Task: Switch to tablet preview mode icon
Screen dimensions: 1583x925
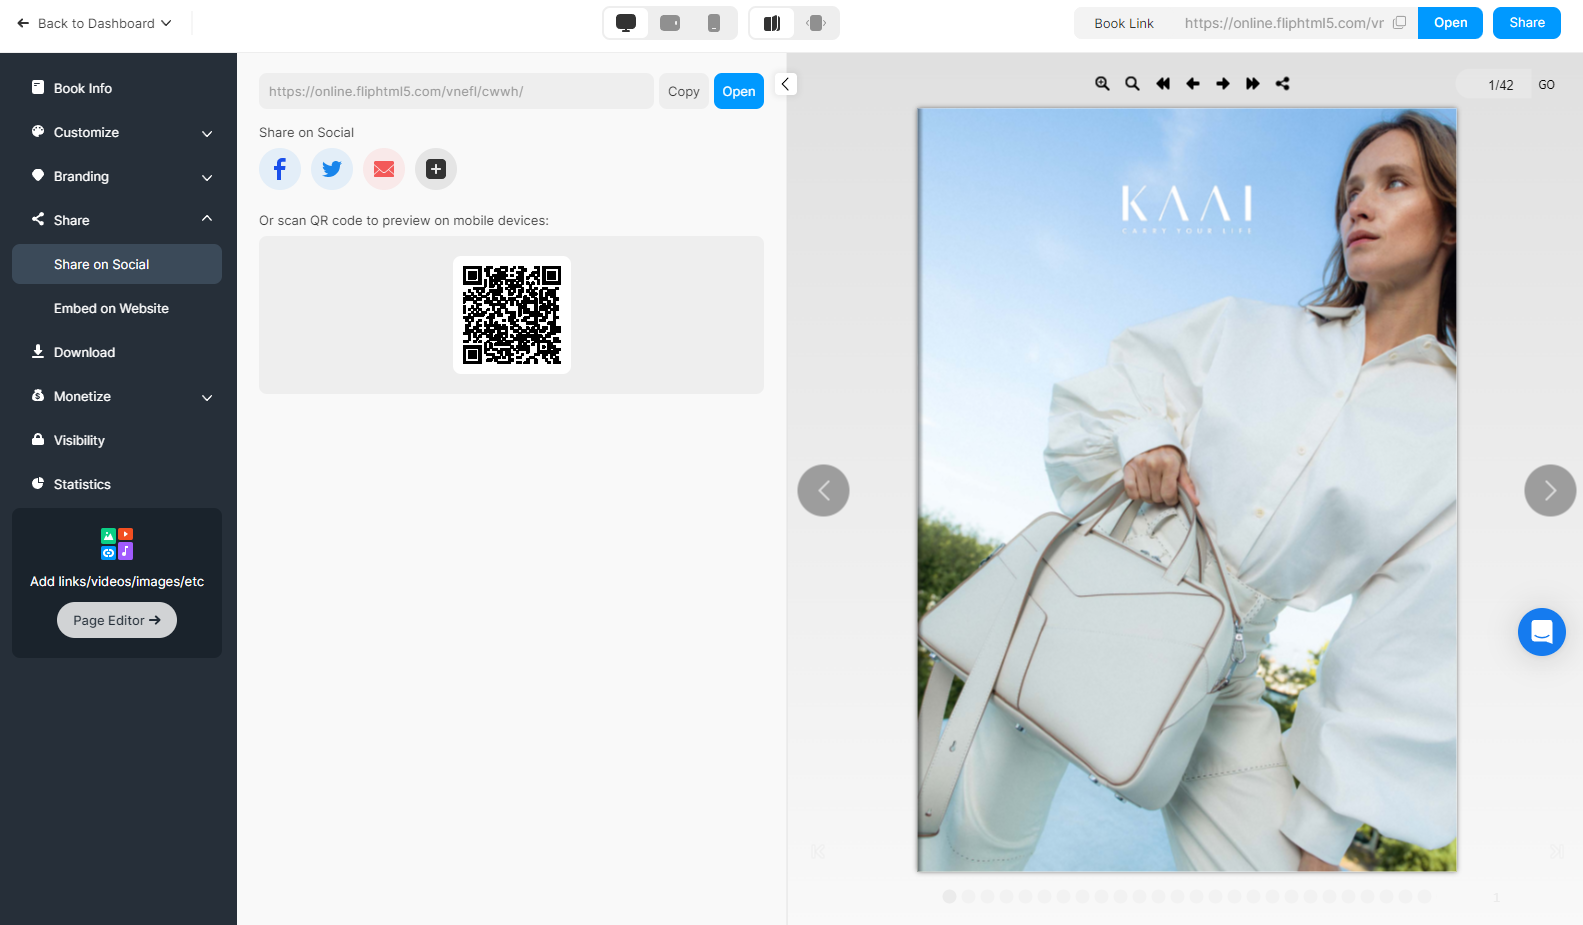Action: coord(670,23)
